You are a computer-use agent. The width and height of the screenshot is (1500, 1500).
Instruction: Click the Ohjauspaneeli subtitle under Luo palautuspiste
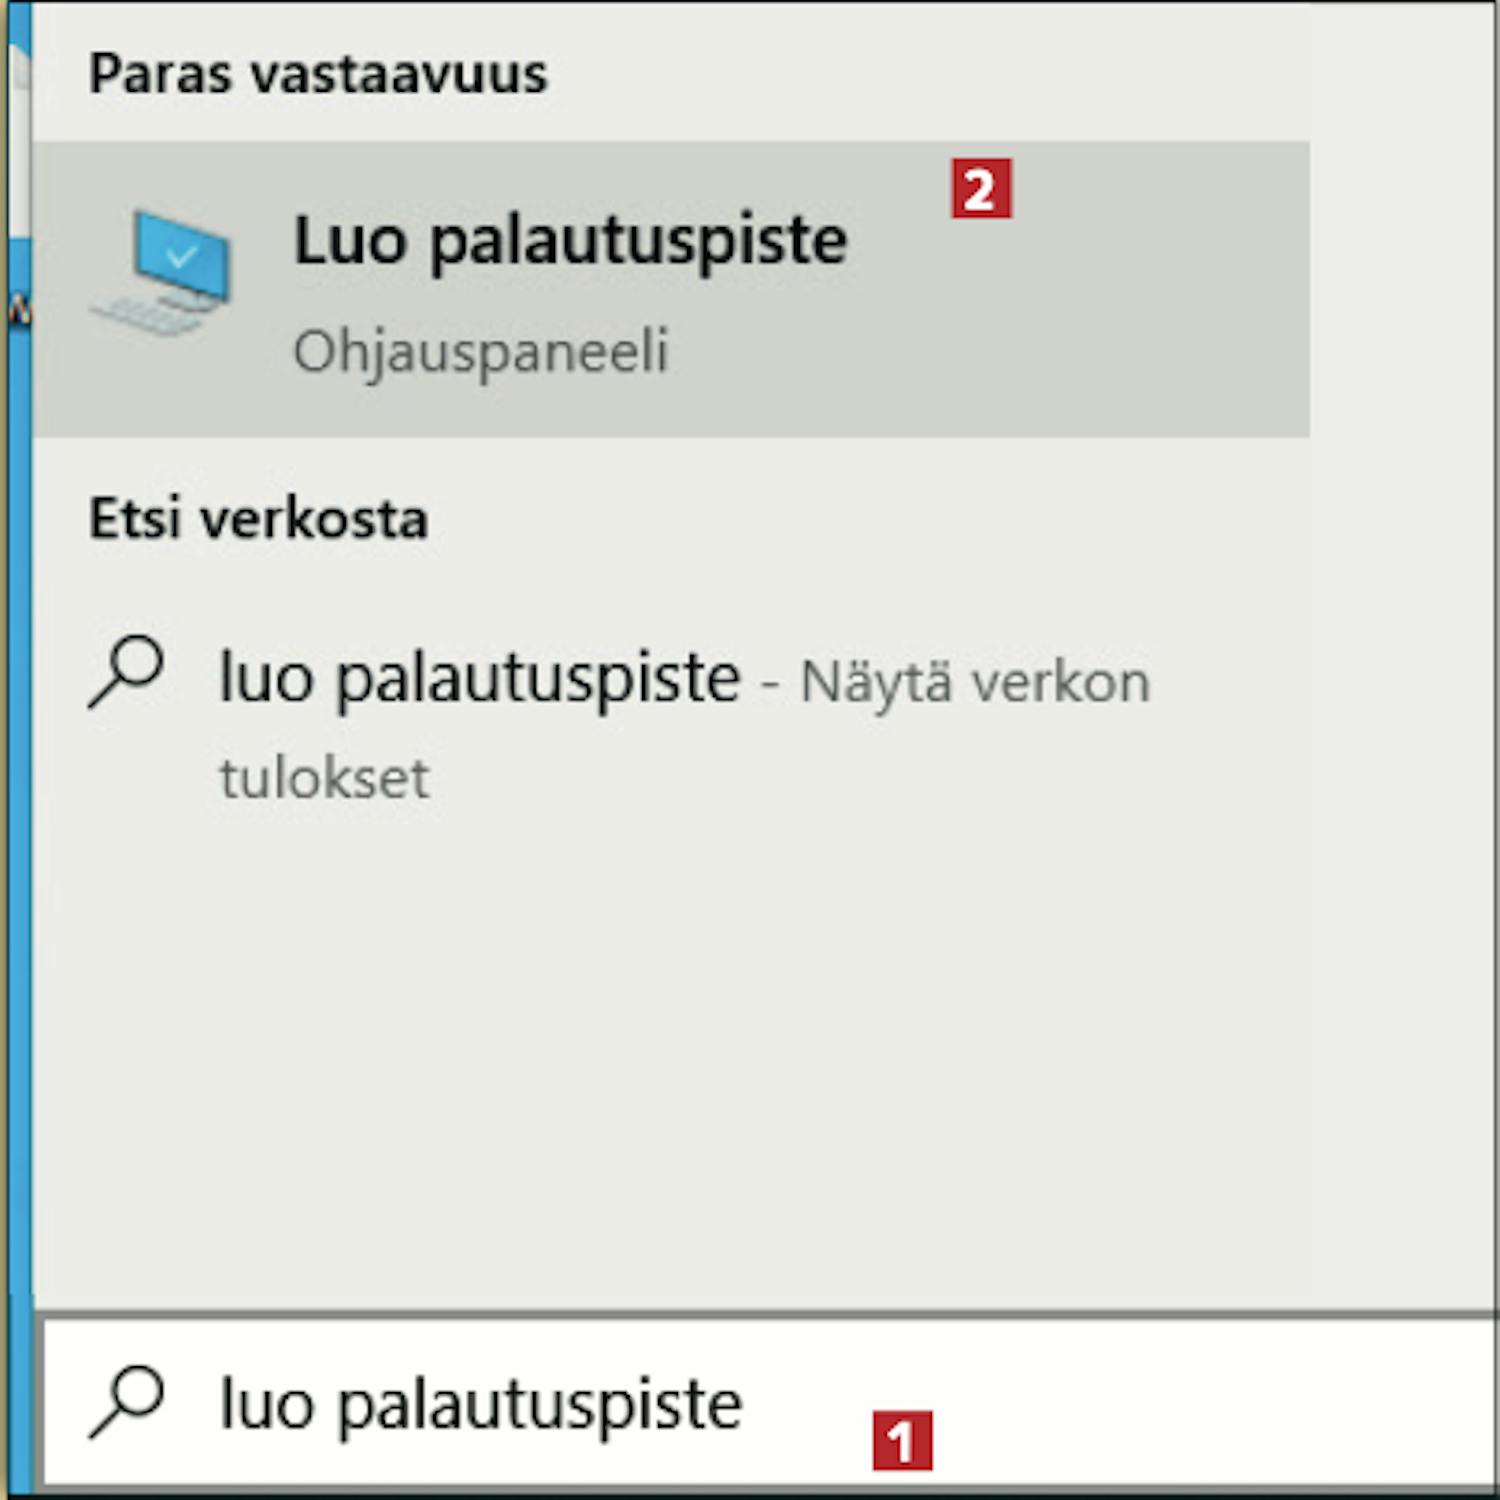[480, 353]
